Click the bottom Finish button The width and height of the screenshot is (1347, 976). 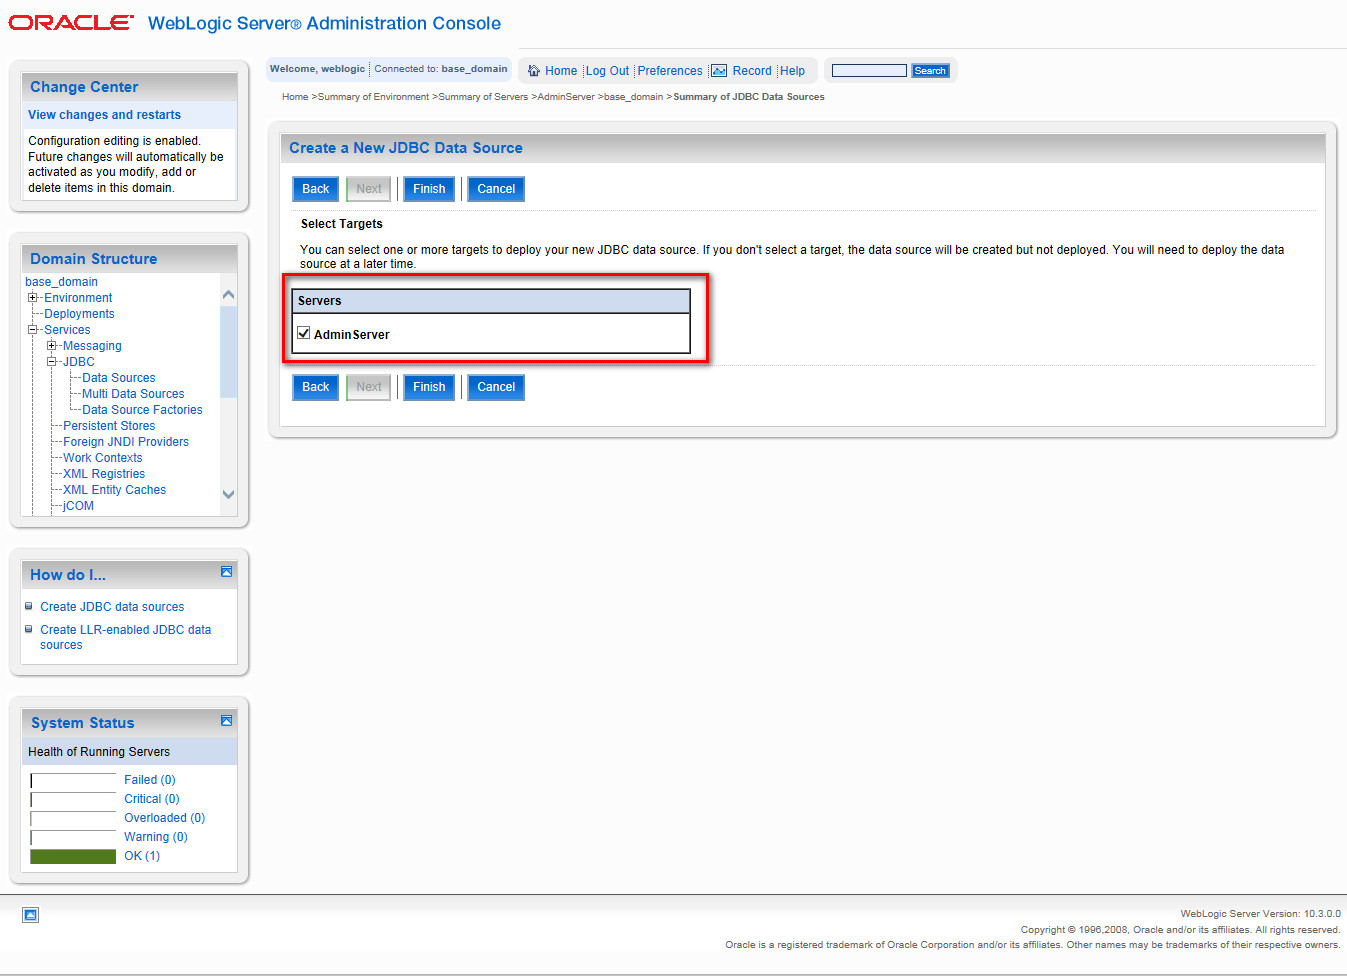point(429,387)
